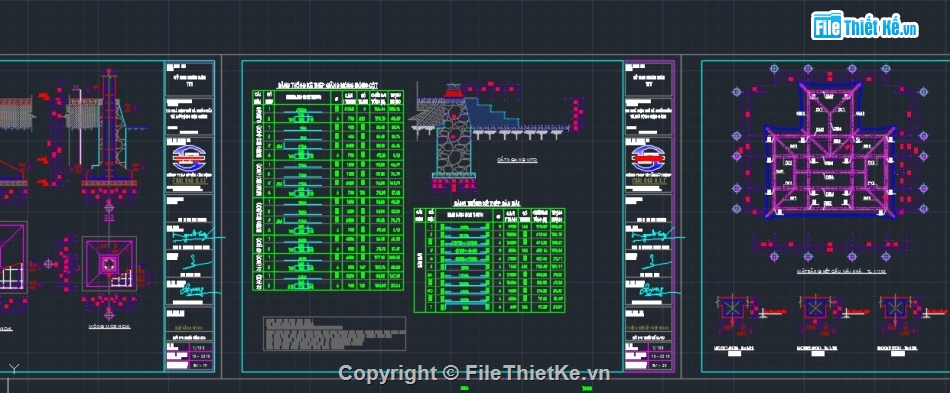Pick the magenta roof structure plan

(x=829, y=151)
